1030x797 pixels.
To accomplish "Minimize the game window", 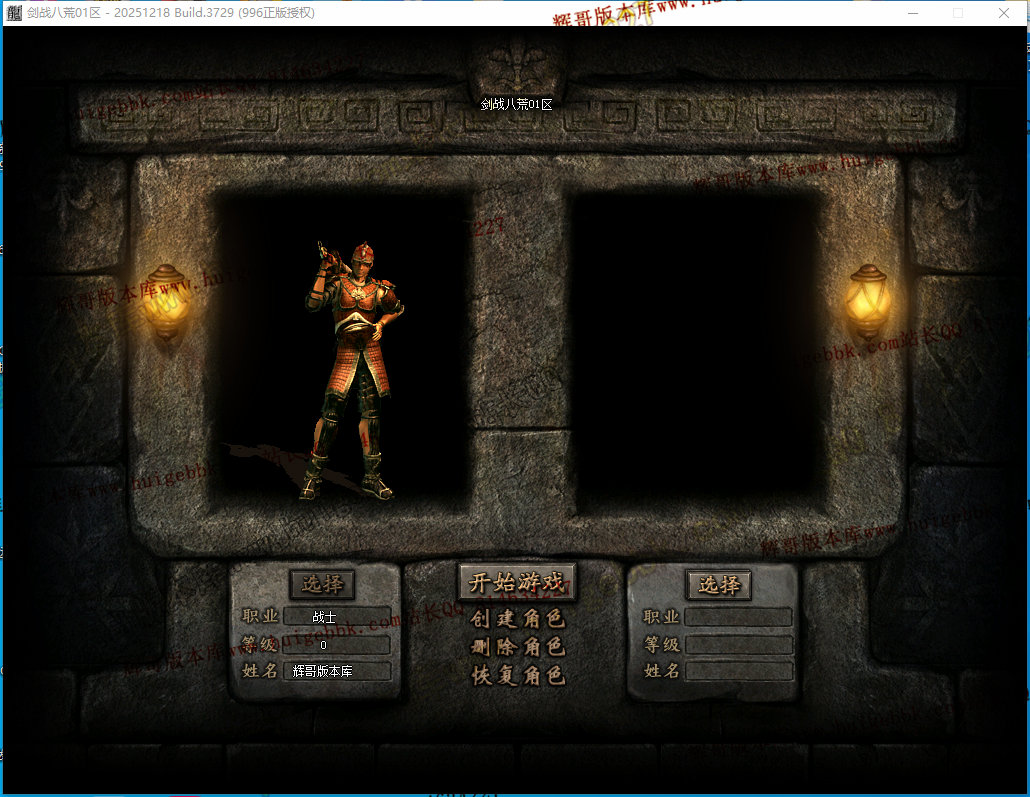I will click(912, 13).
